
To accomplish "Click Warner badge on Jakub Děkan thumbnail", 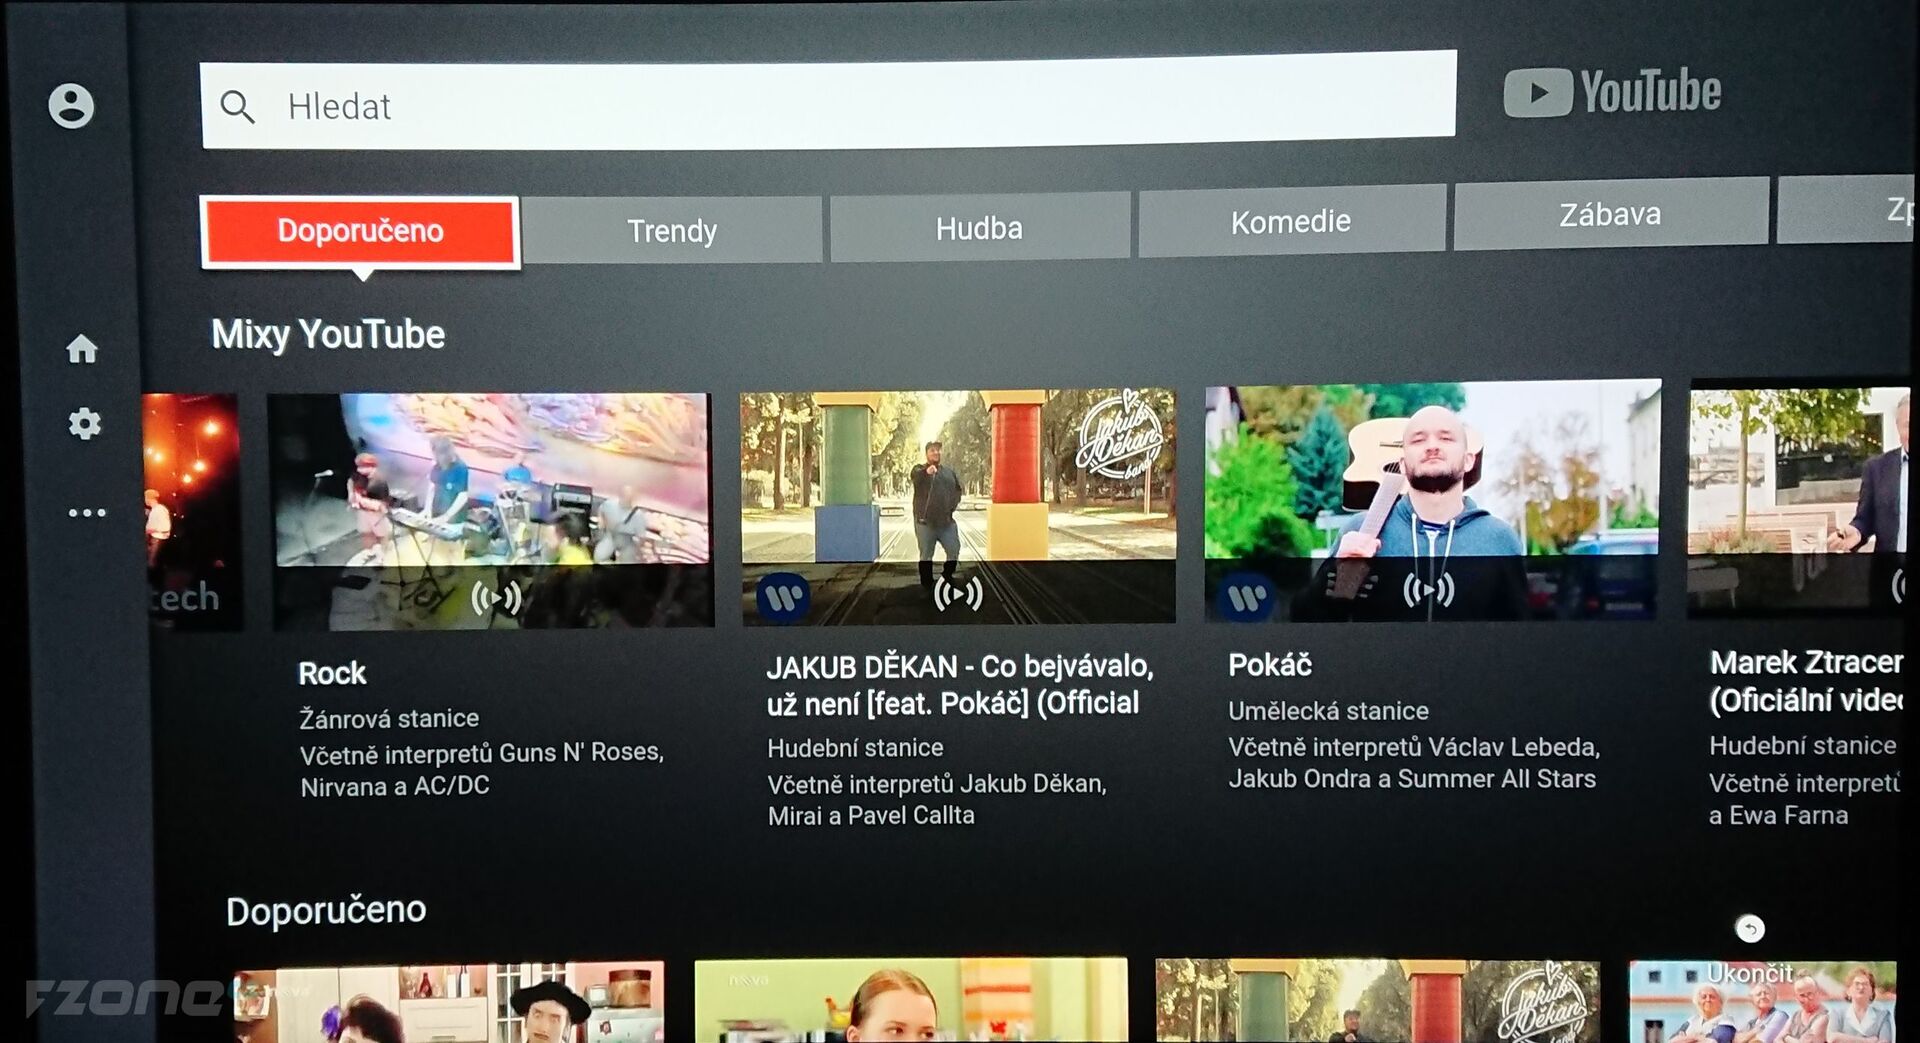I will pyautogui.click(x=783, y=598).
